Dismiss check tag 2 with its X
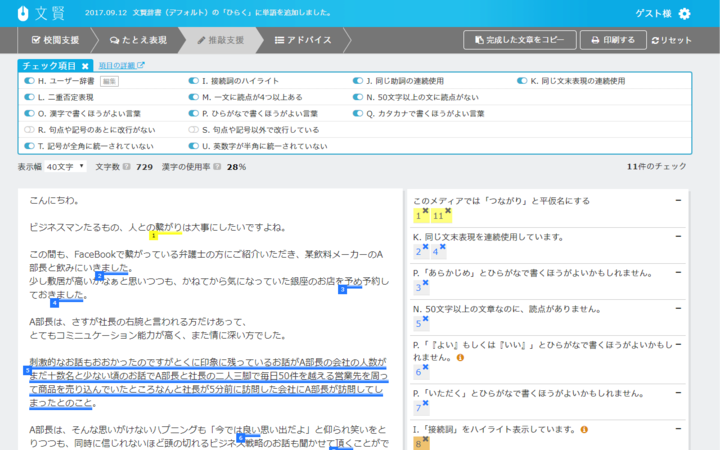Screen dimensions: 720x450 426,247
